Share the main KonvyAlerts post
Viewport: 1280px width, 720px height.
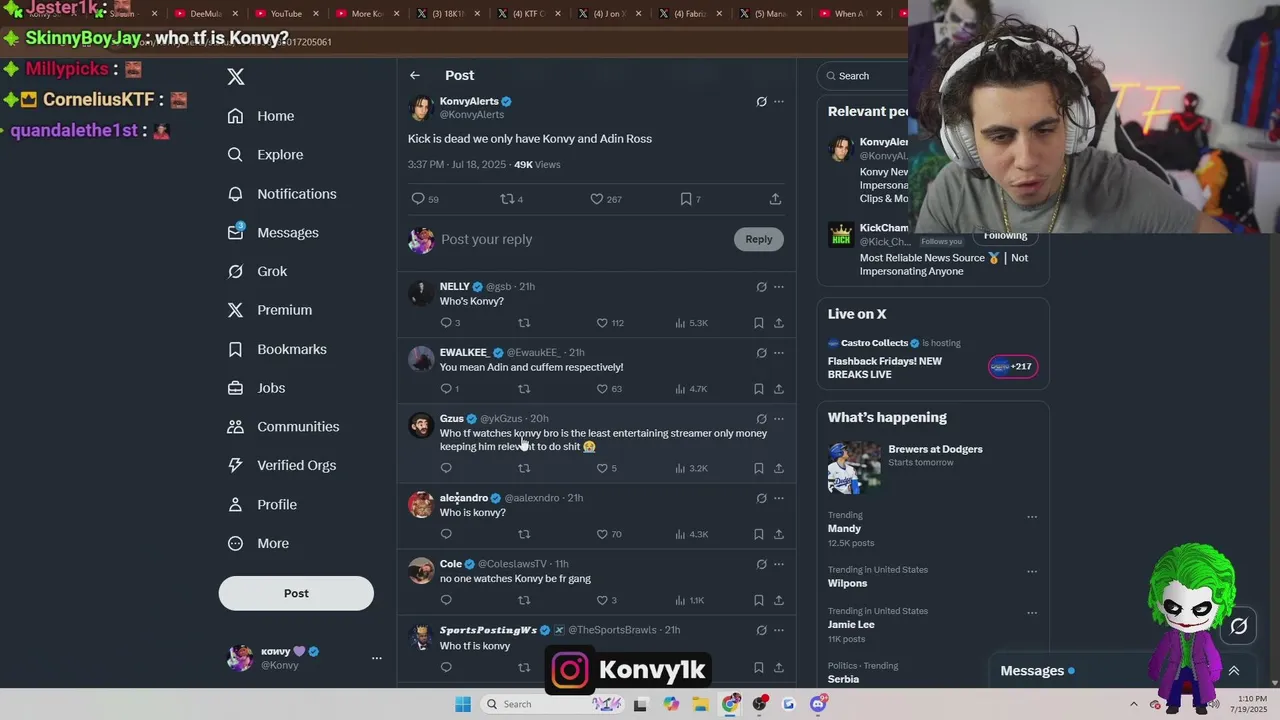pos(775,199)
